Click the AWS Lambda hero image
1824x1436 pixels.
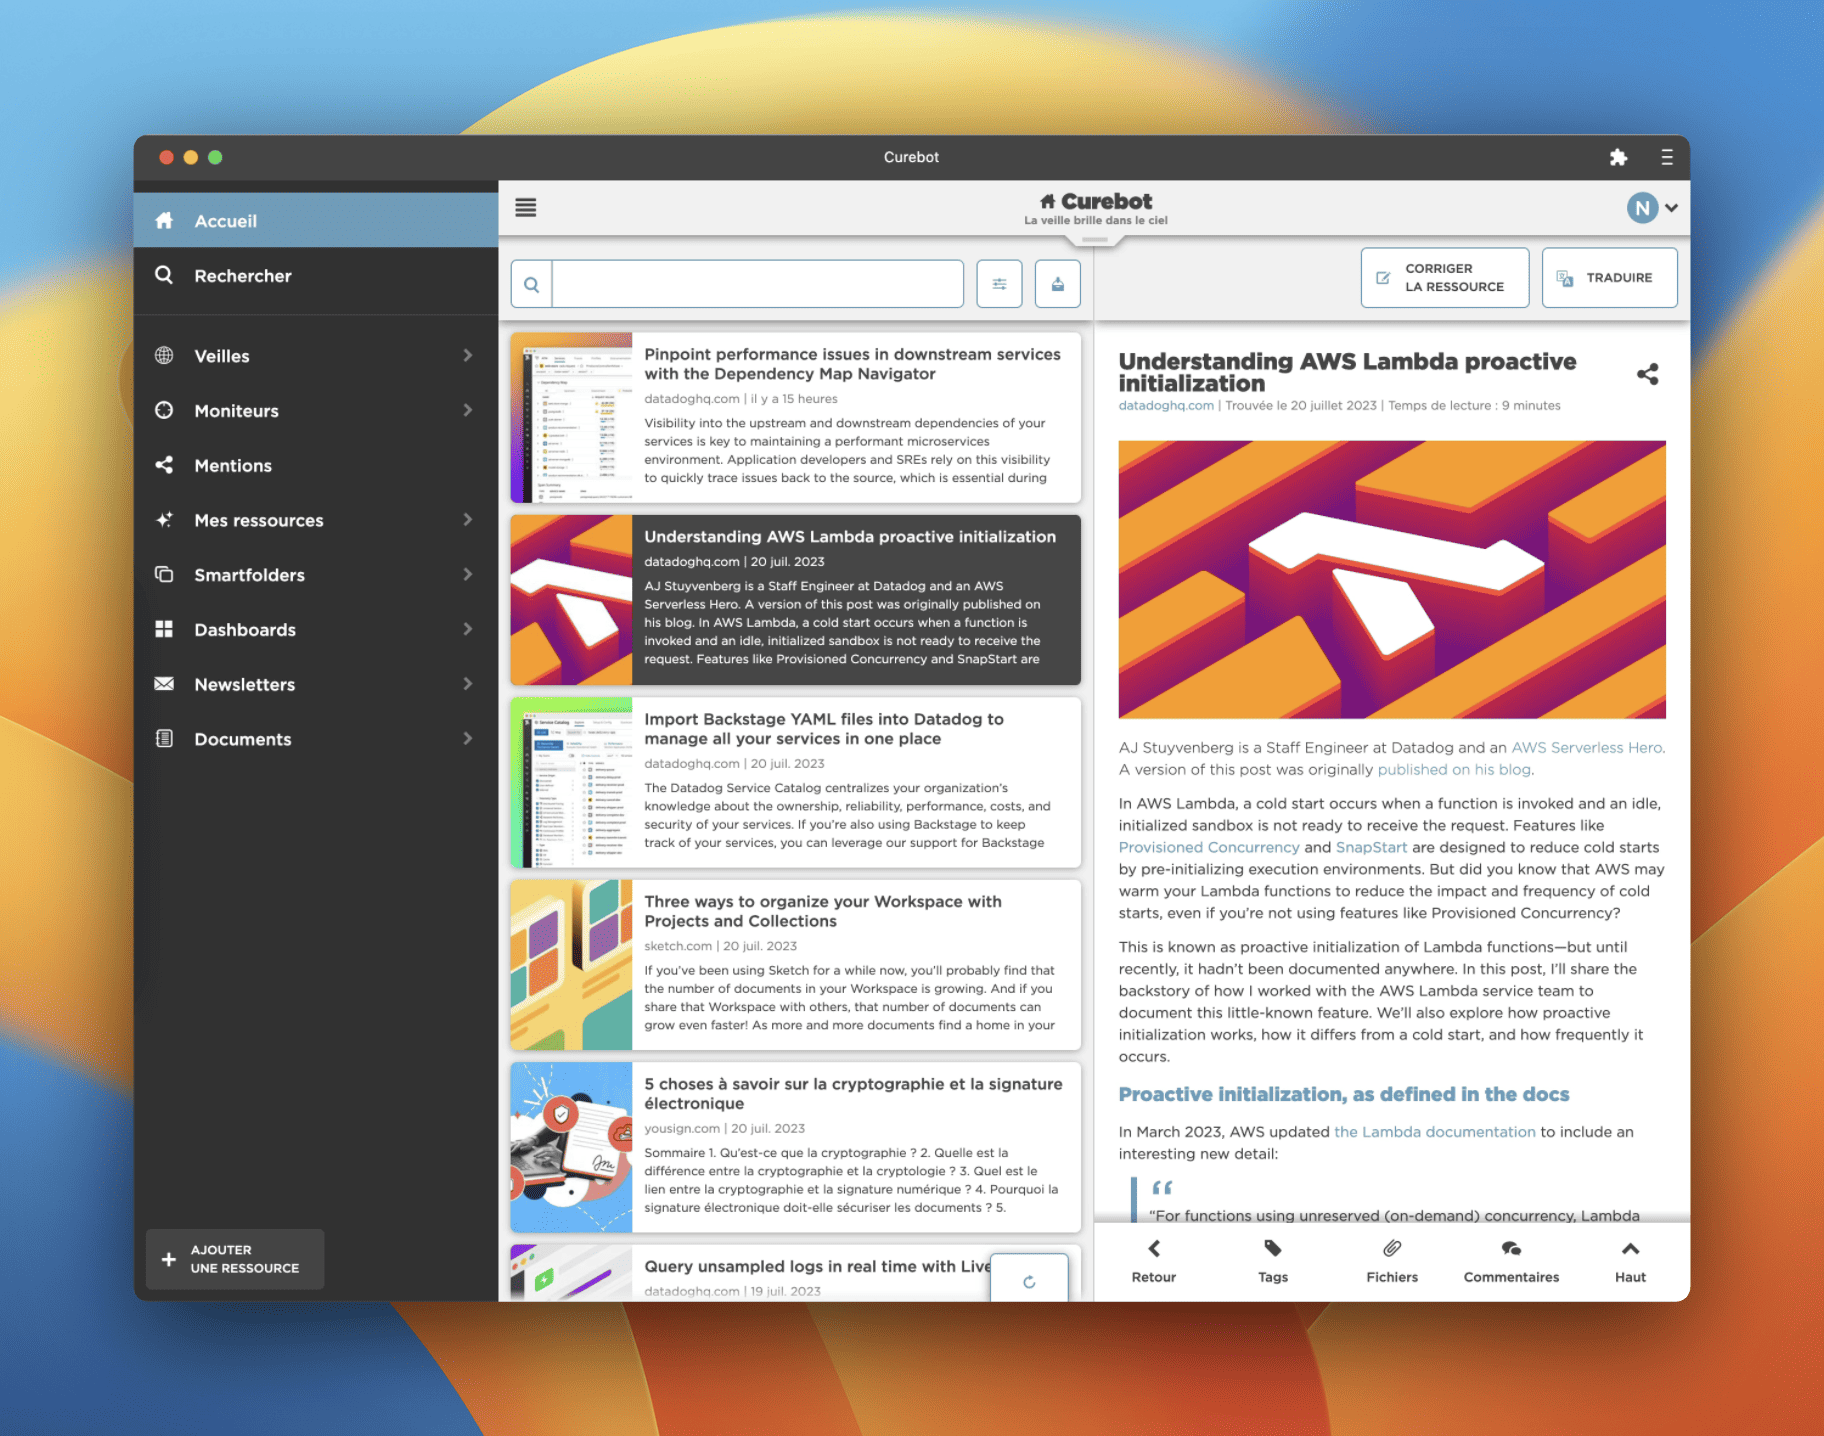tap(1392, 579)
